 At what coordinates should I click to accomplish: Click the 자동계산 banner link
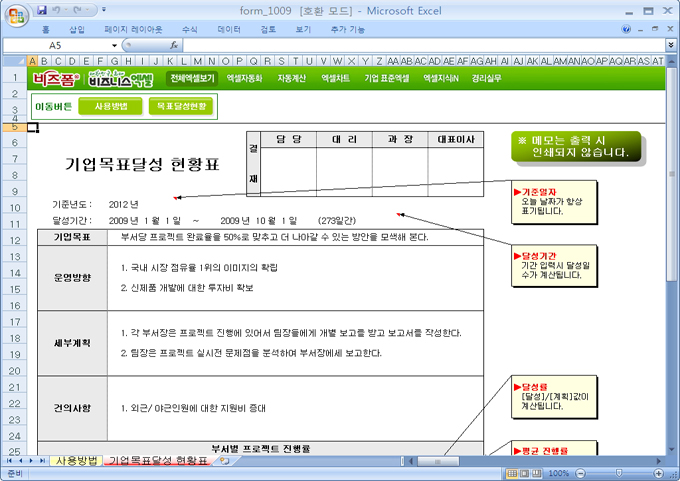pos(291,79)
